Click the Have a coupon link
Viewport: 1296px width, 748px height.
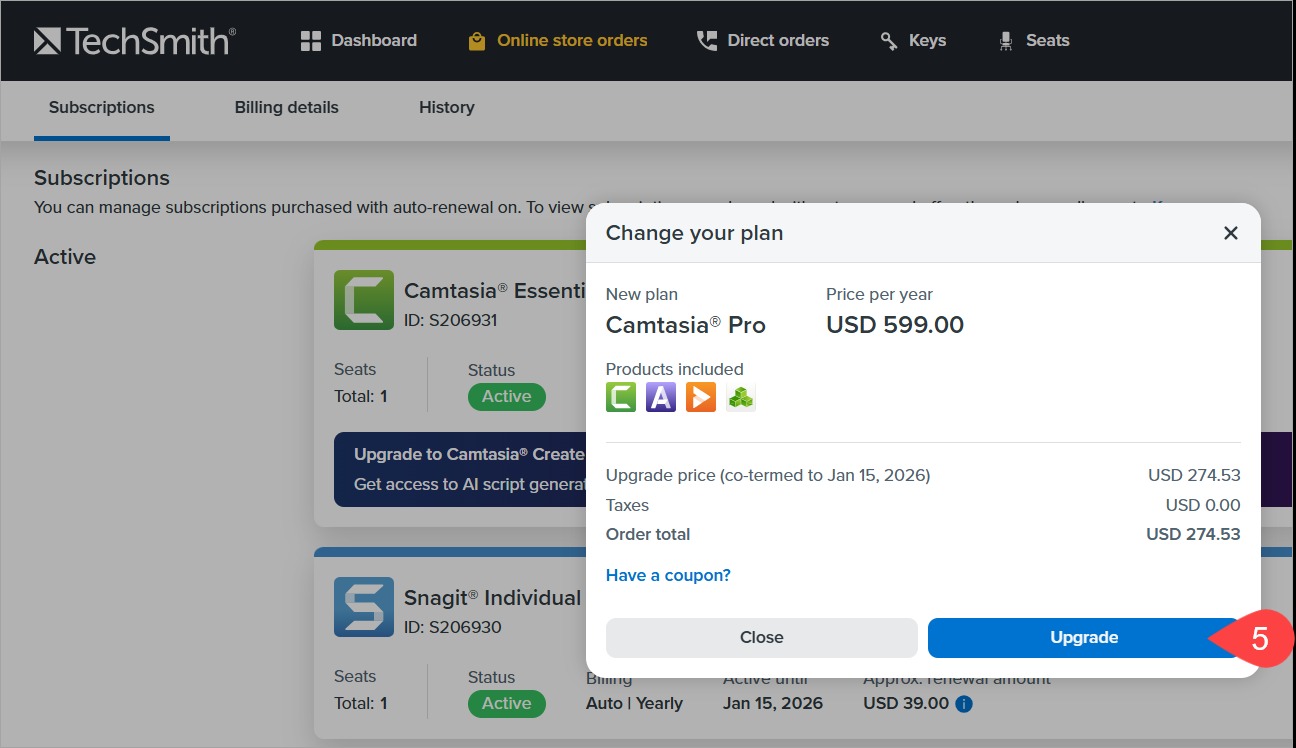668,575
